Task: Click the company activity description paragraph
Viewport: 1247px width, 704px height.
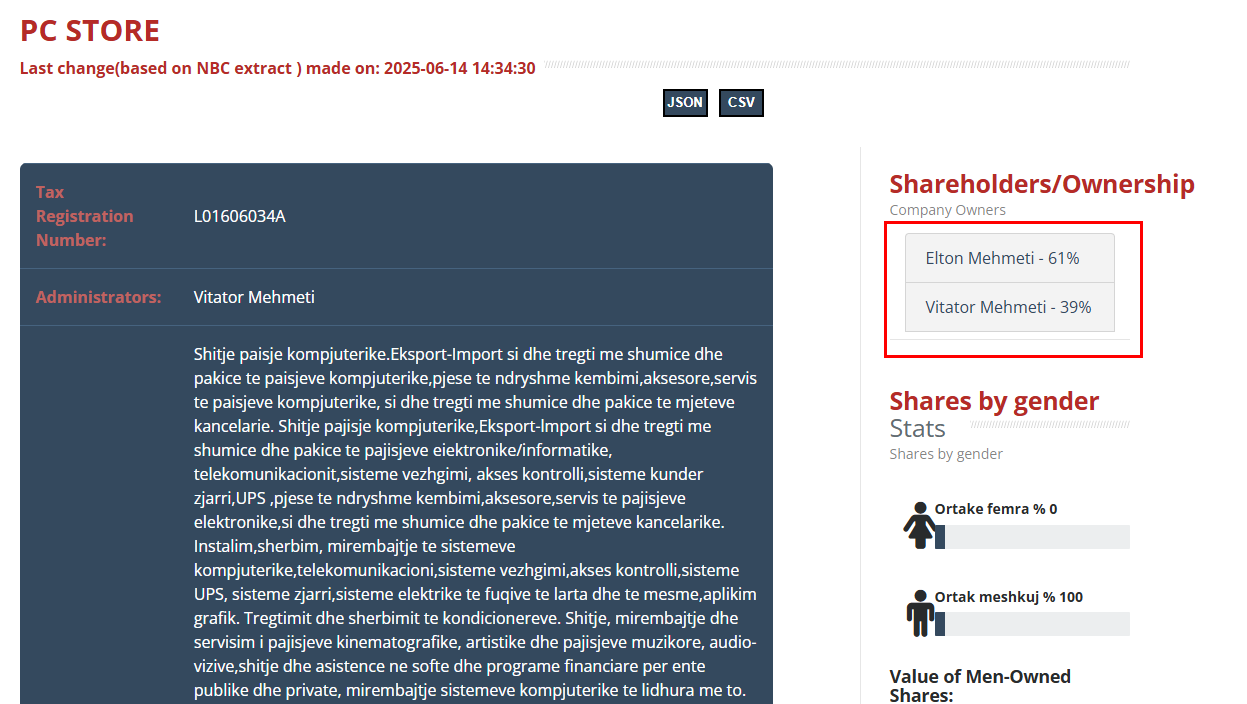Action: coord(476,522)
